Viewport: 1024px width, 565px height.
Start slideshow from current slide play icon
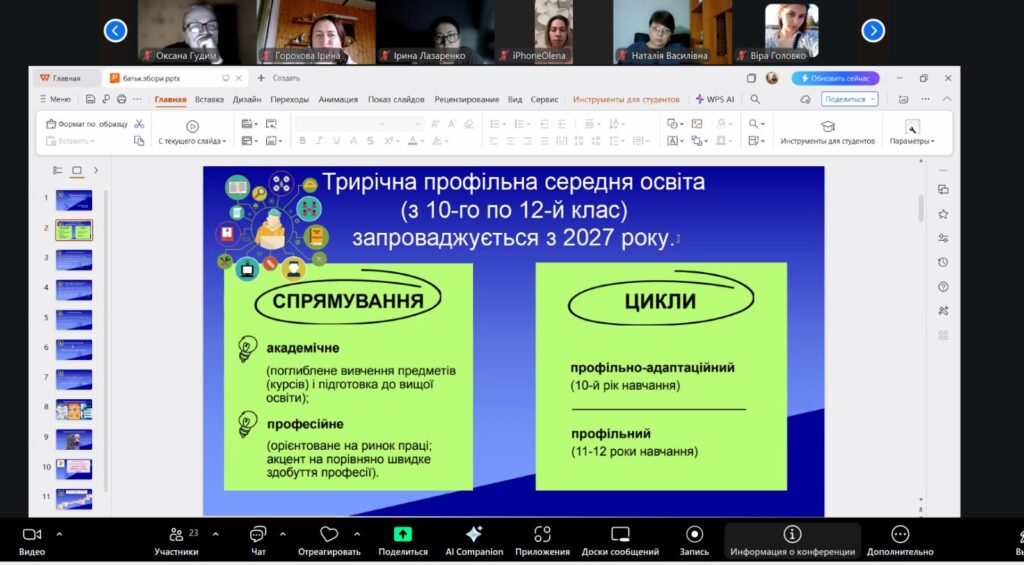[192, 126]
